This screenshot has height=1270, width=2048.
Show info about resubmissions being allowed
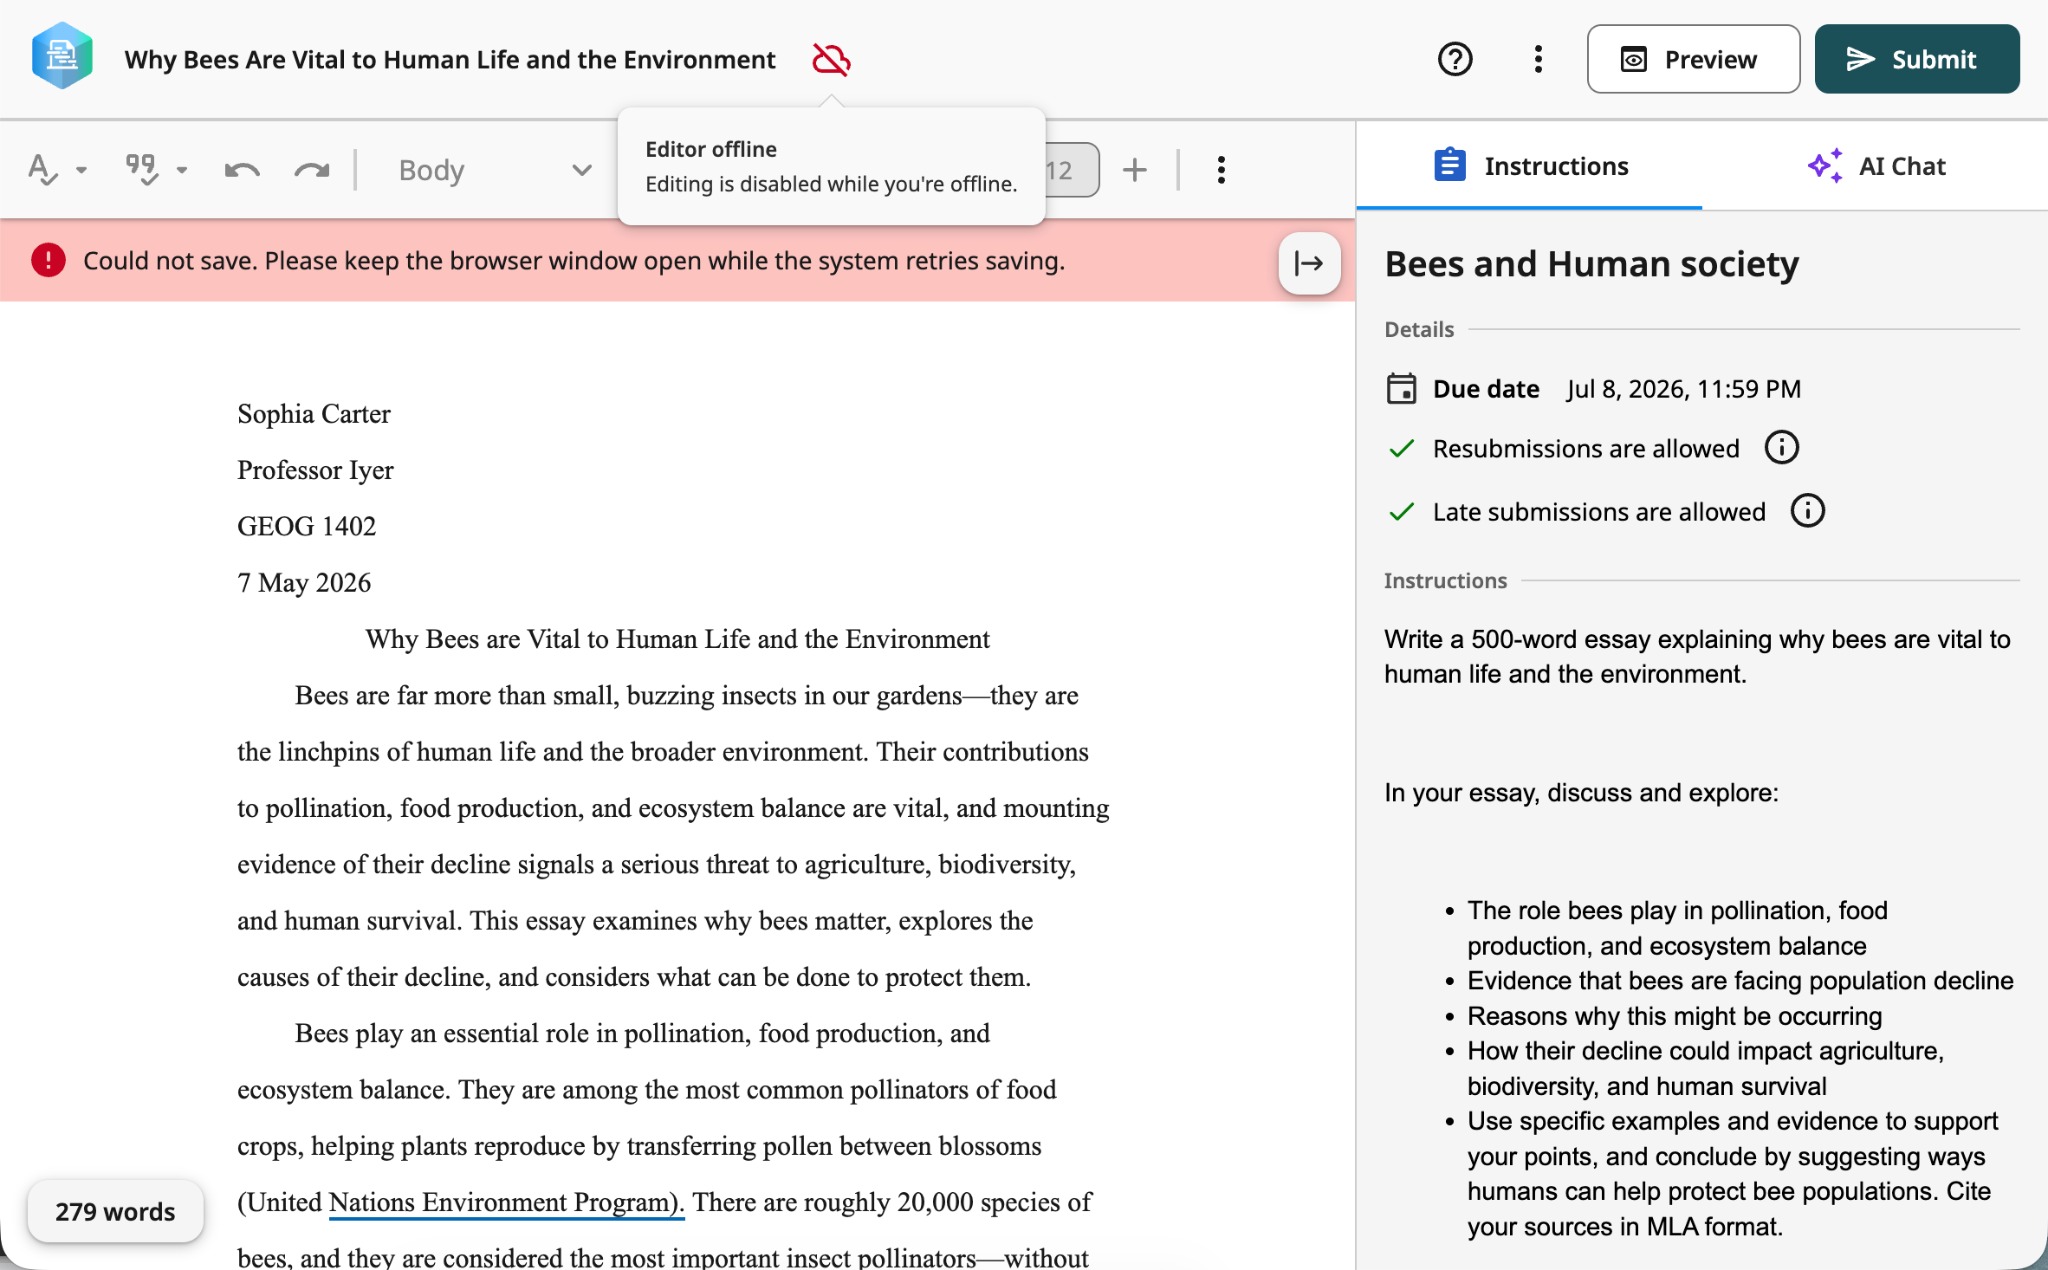pos(1781,448)
